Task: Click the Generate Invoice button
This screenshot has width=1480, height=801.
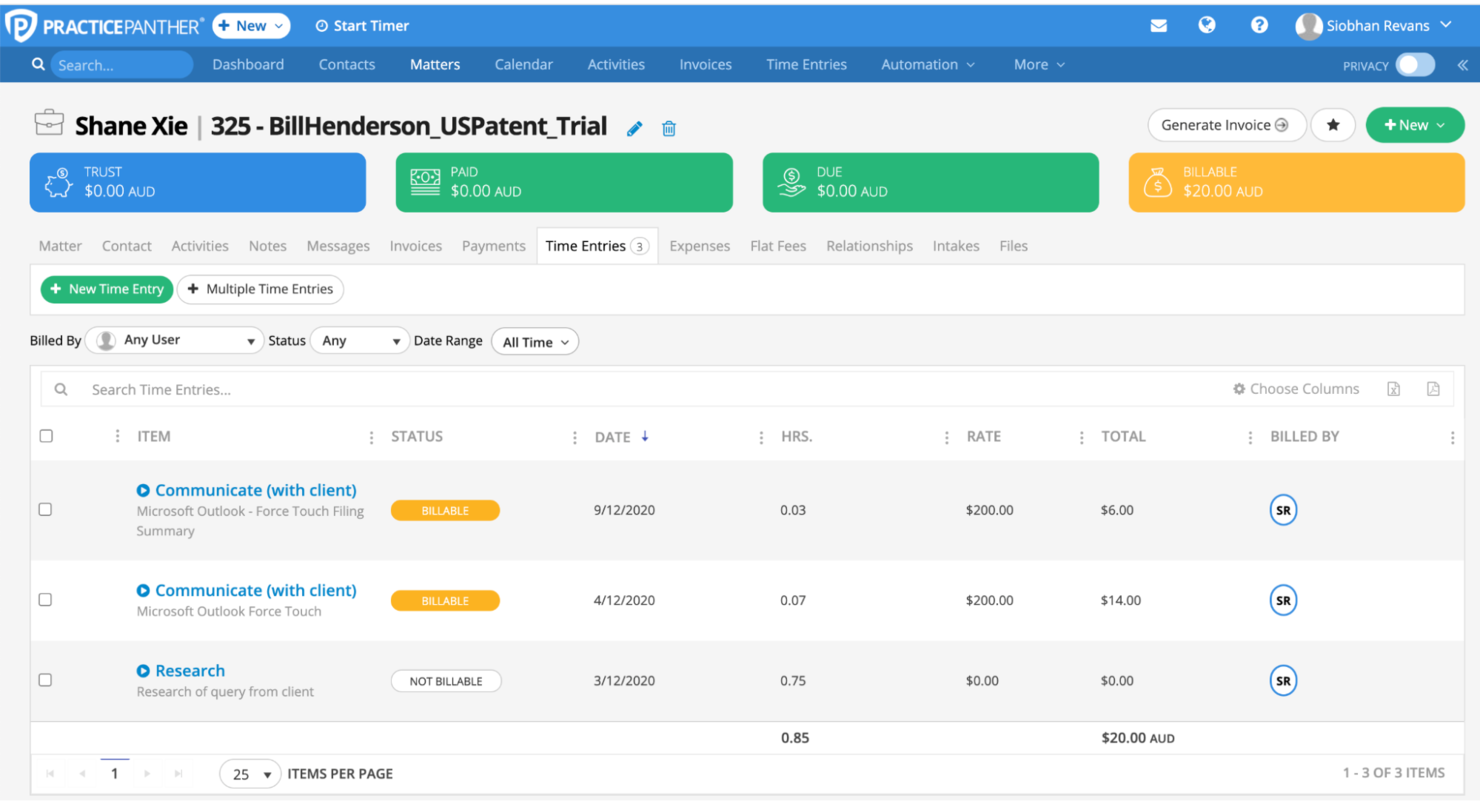Action: click(1226, 125)
